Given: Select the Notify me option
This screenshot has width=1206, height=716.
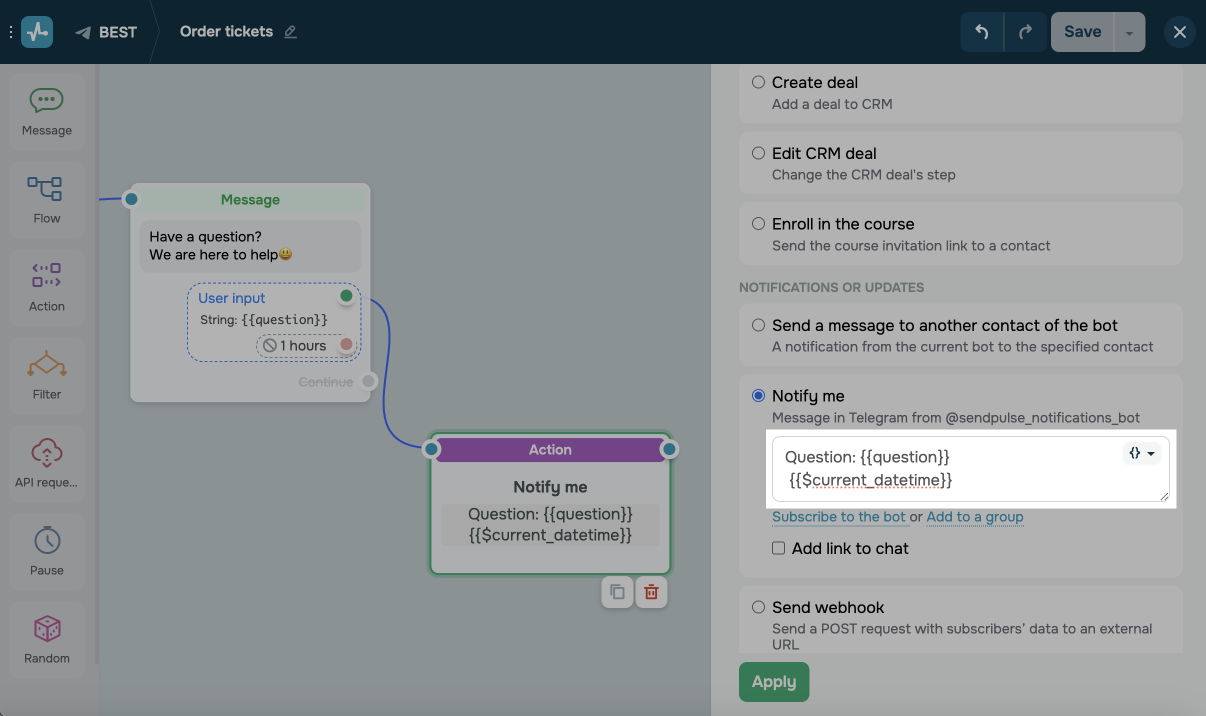Looking at the screenshot, I should click(x=759, y=396).
